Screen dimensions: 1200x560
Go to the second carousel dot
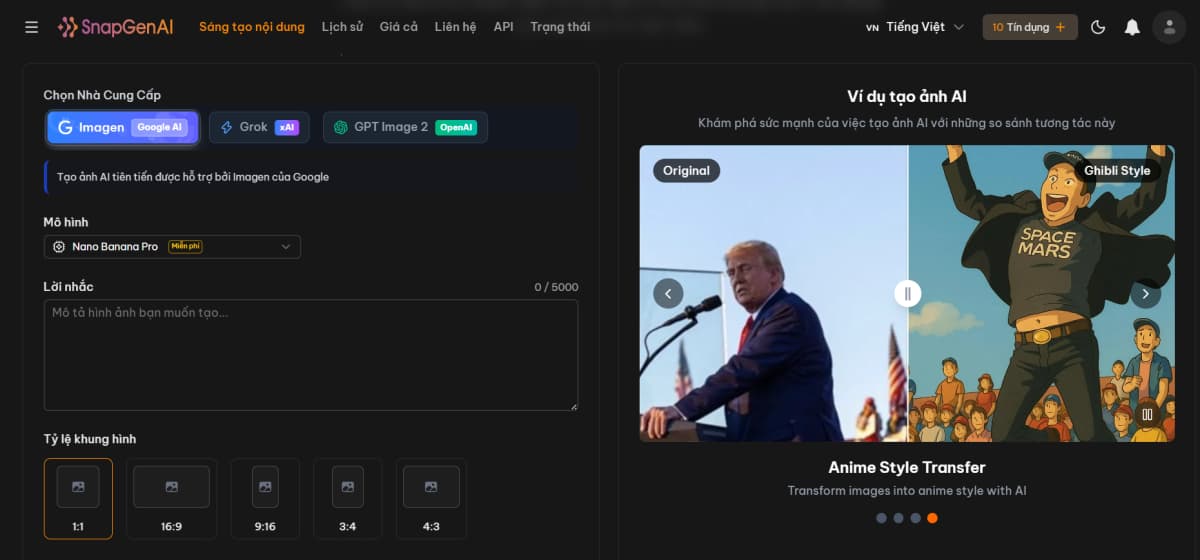[898, 518]
